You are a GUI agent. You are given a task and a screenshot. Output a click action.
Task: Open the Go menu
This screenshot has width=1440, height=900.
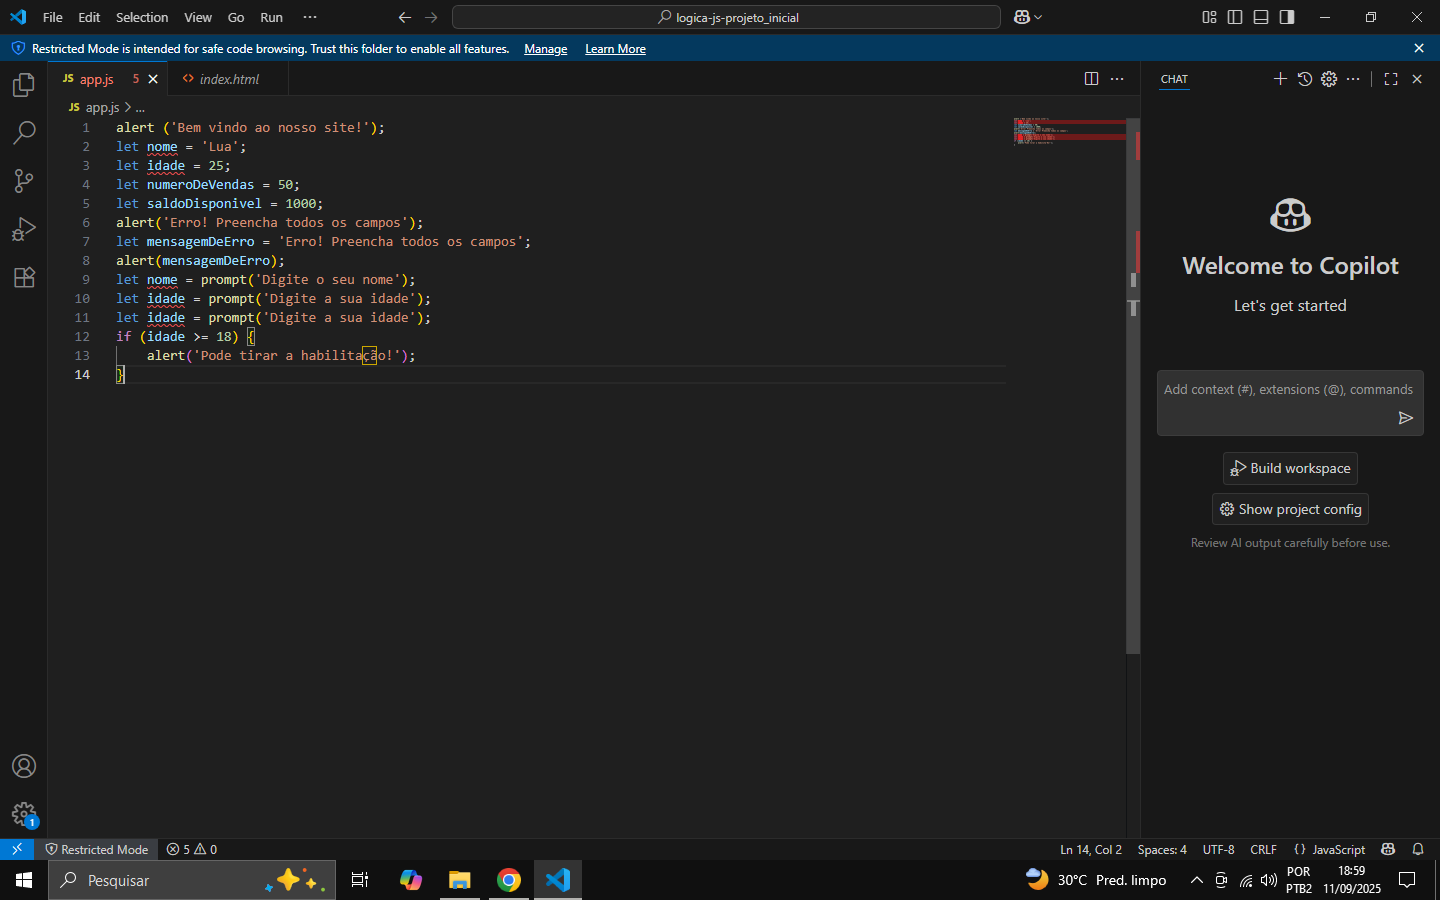[236, 17]
